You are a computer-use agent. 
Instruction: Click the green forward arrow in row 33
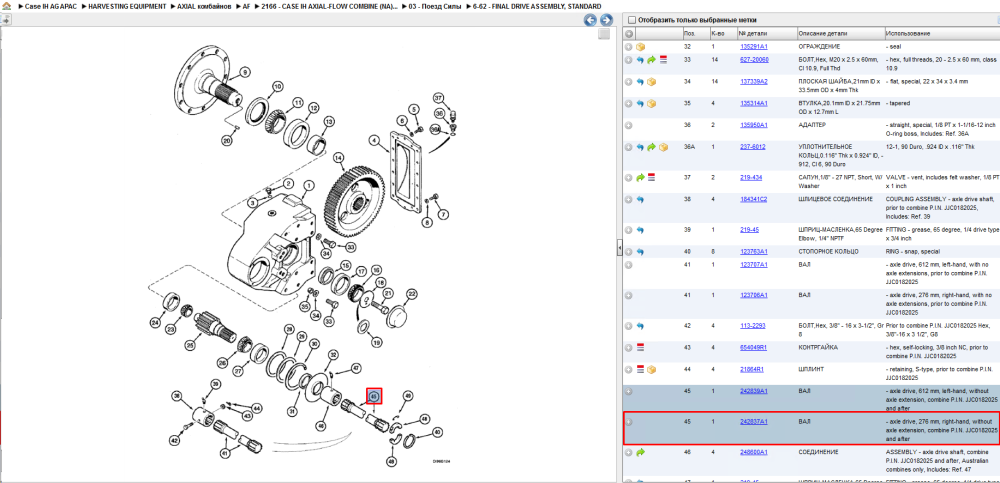[x=651, y=59]
